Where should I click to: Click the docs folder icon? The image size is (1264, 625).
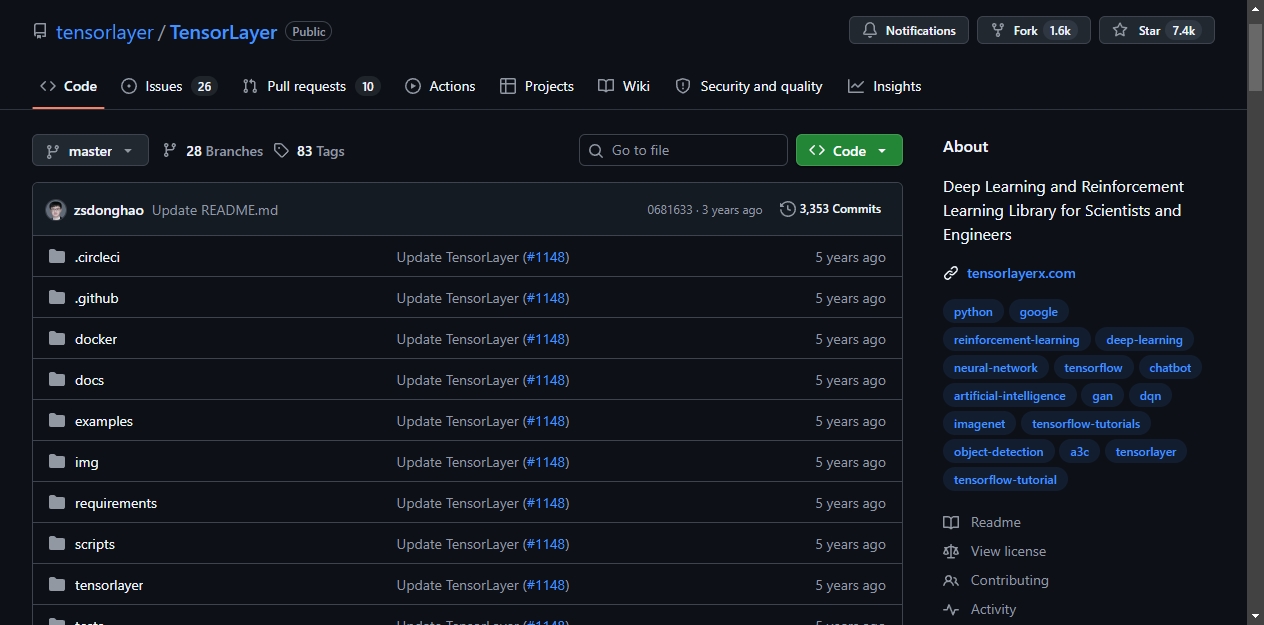[x=57, y=380]
